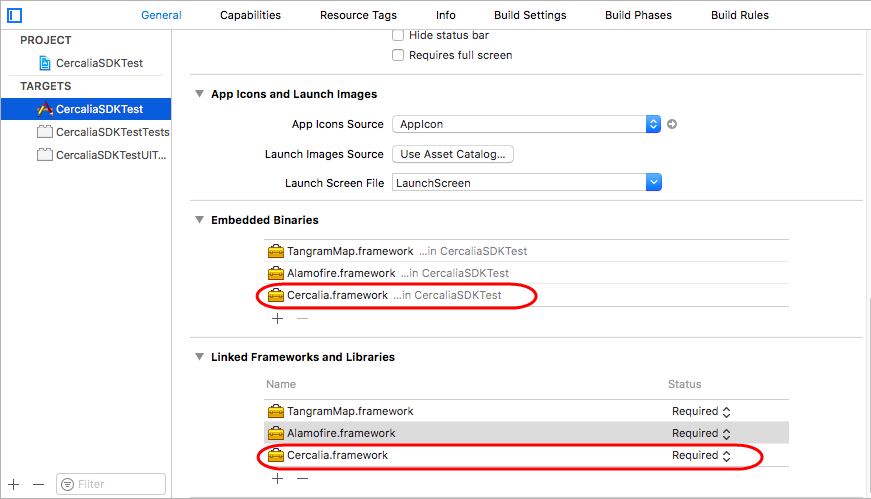Switch to the Resource Tags tab

click(358, 15)
